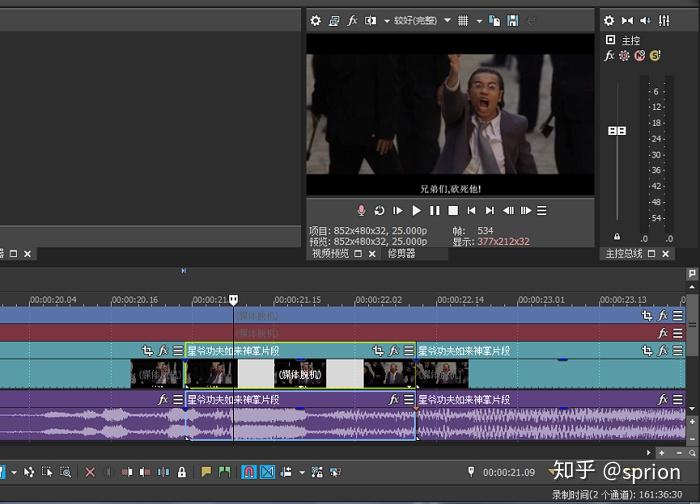The height and width of the screenshot is (504, 700).
Task: Undock the 主控总线 panel
Action: [651, 254]
